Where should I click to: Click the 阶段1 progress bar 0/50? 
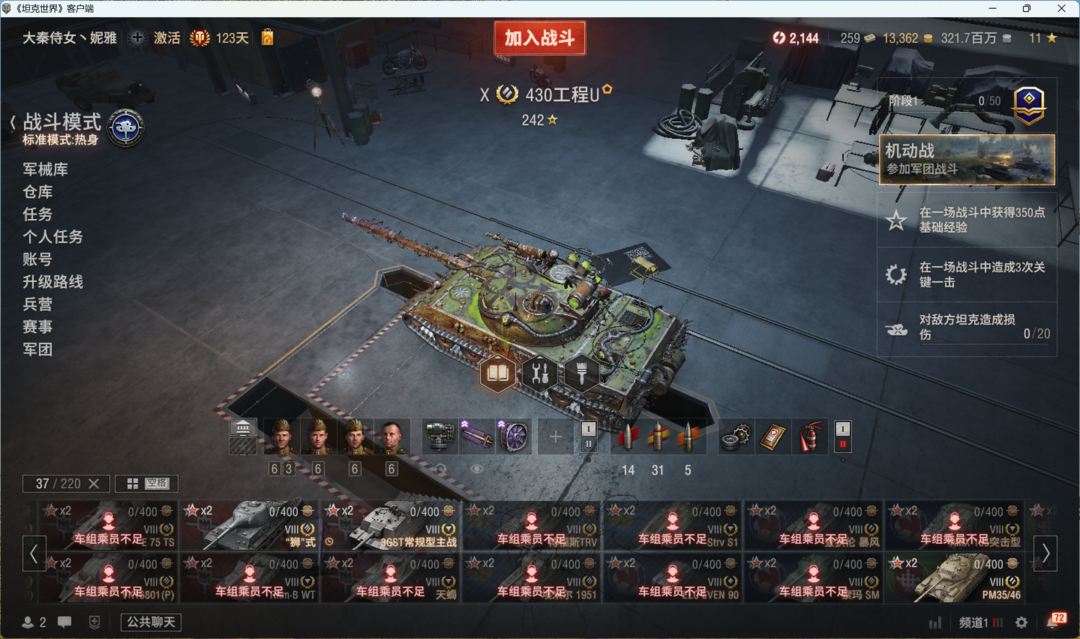944,101
